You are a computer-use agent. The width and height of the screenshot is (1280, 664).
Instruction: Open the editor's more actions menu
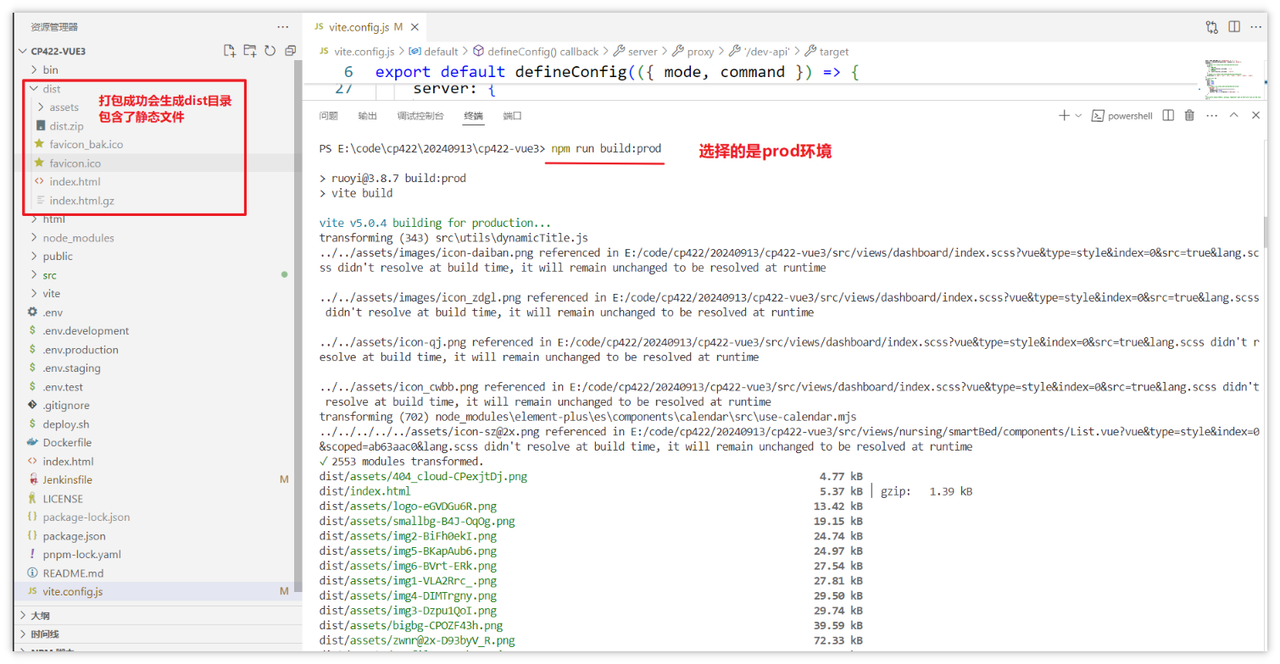pyautogui.click(x=1256, y=27)
